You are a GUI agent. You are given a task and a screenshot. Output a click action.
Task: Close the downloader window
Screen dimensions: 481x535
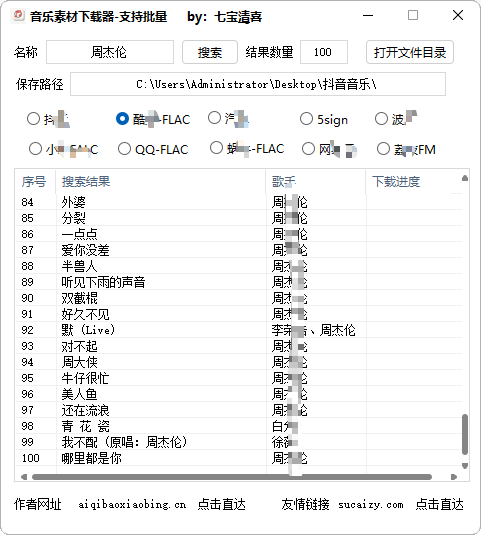pyautogui.click(x=458, y=15)
